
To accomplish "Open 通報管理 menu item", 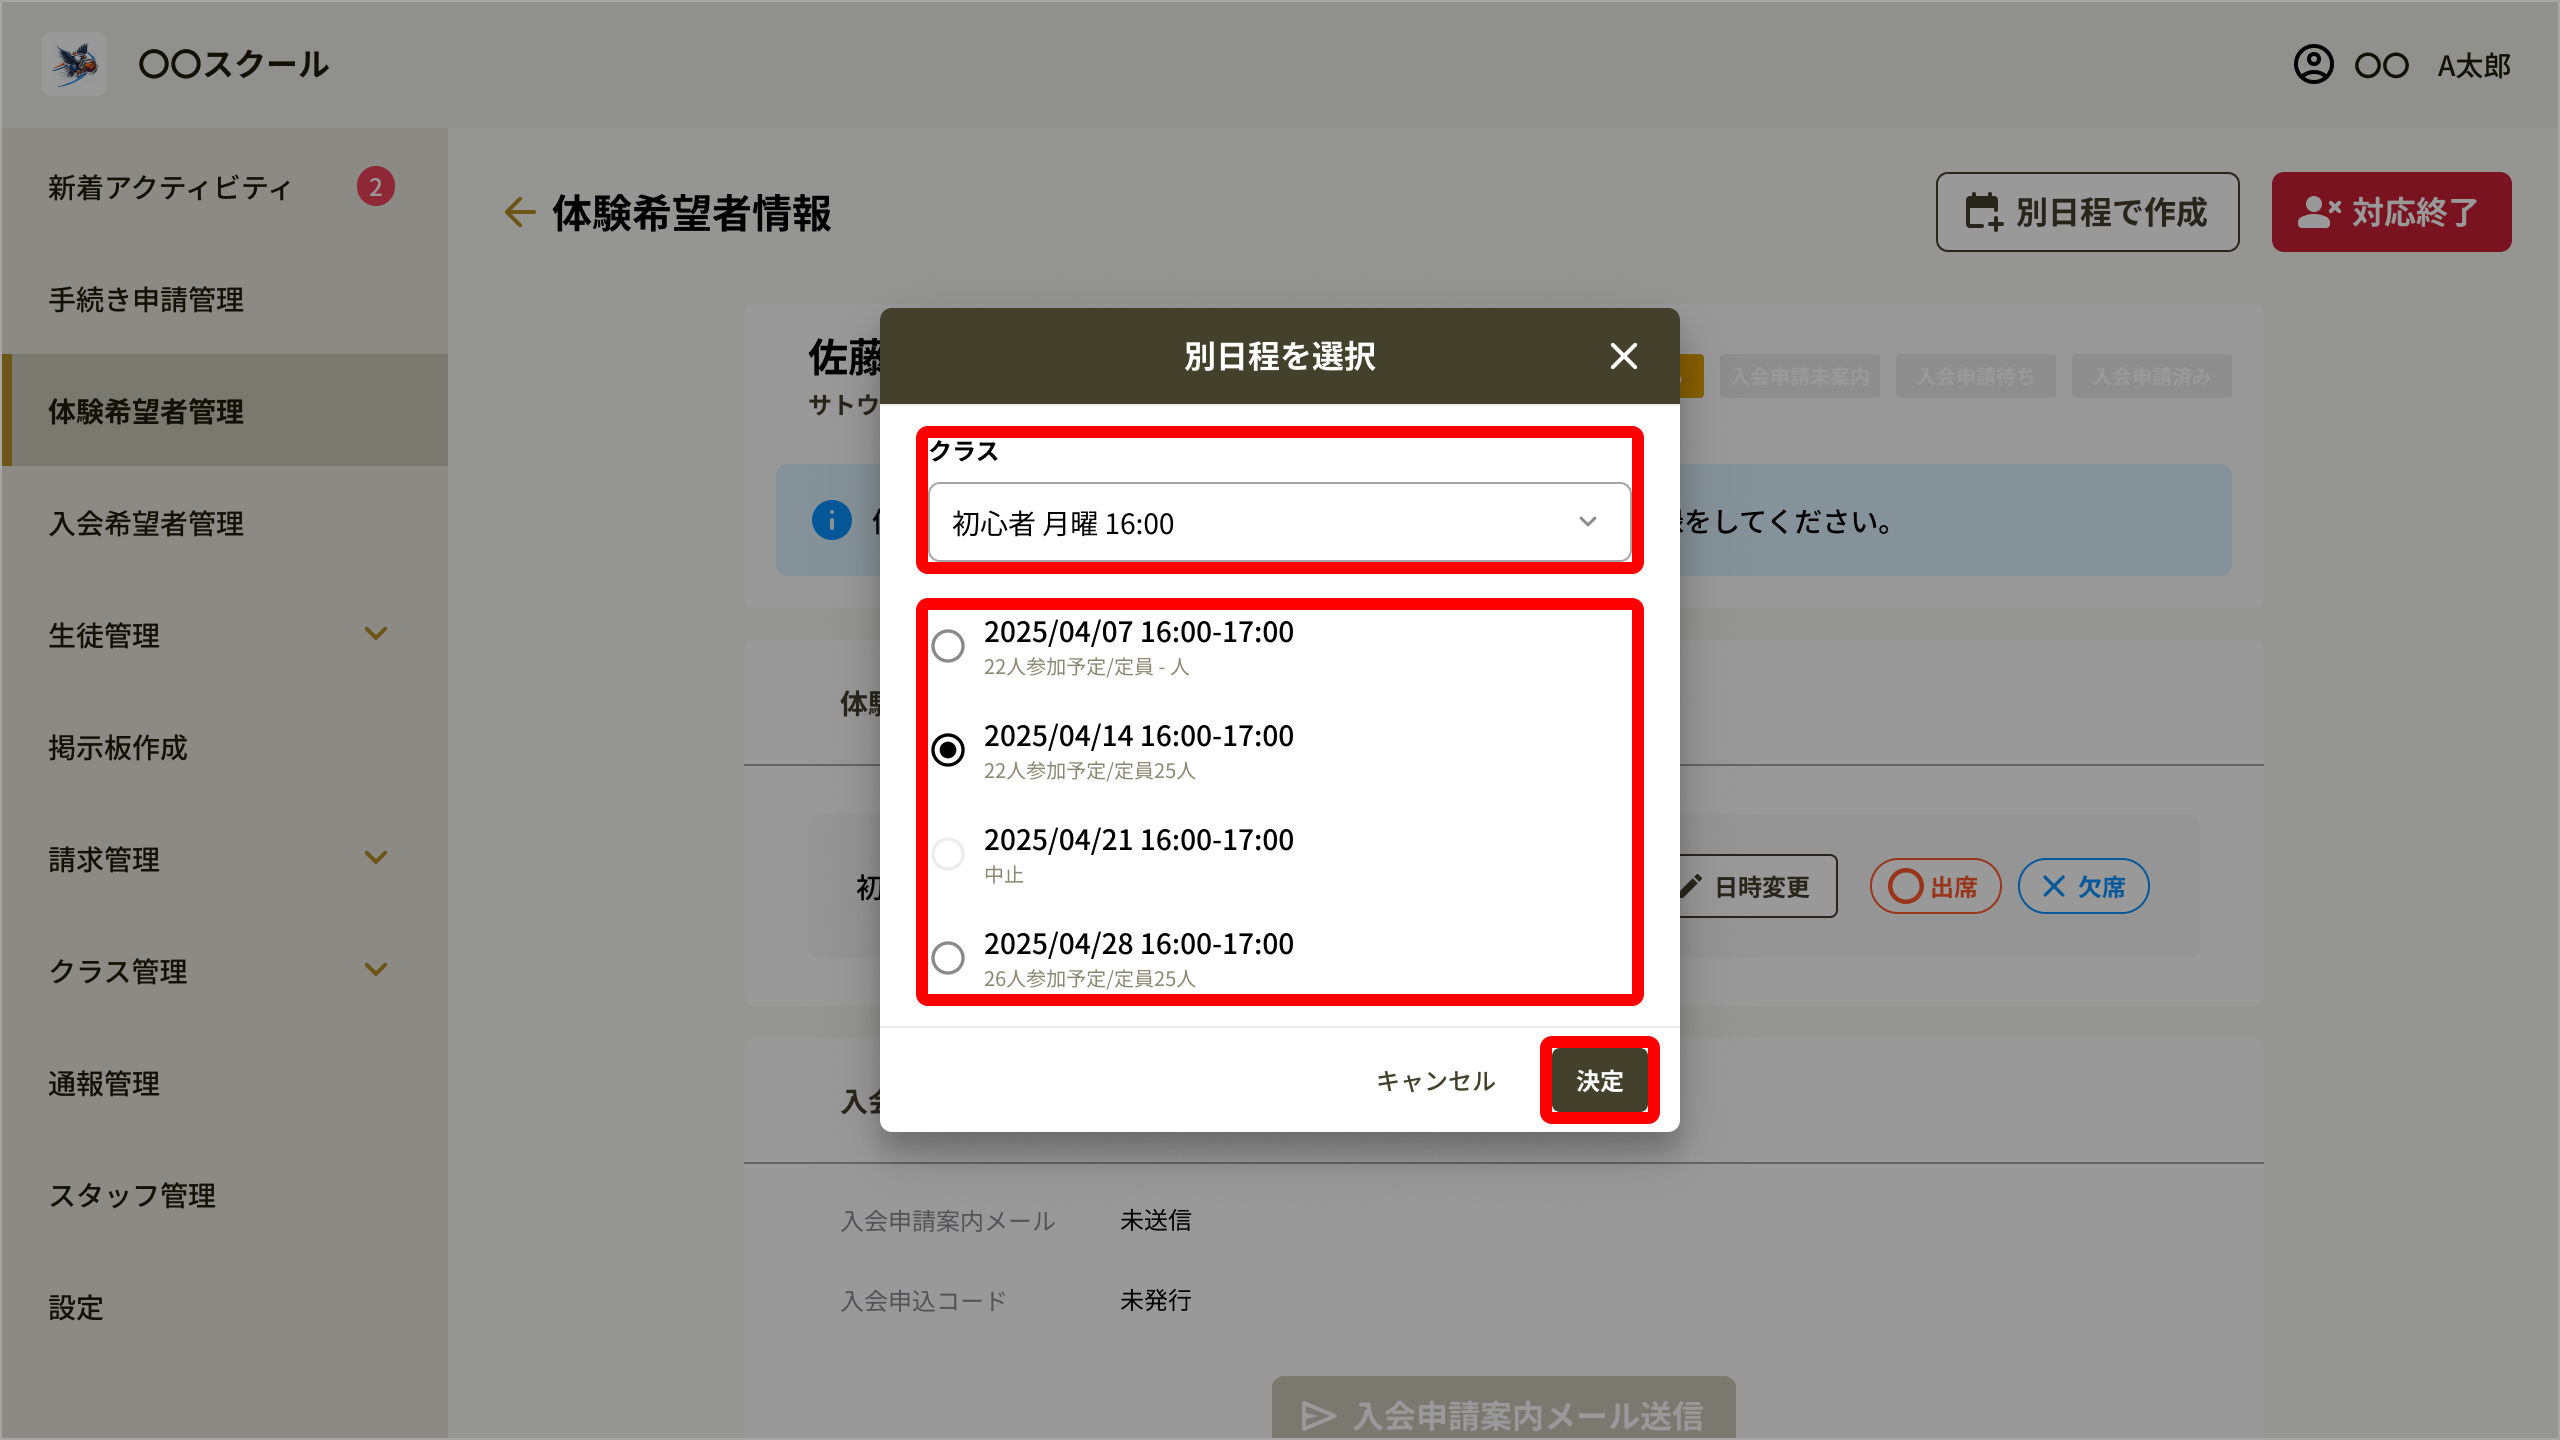I will click(224, 1083).
